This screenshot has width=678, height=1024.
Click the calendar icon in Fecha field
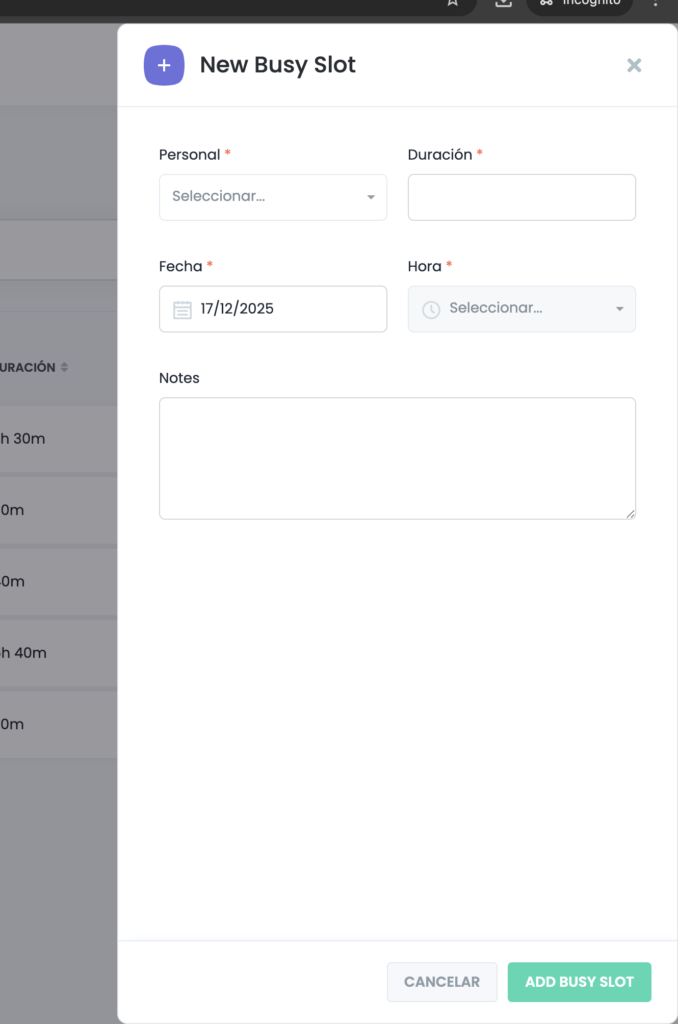[x=182, y=309]
